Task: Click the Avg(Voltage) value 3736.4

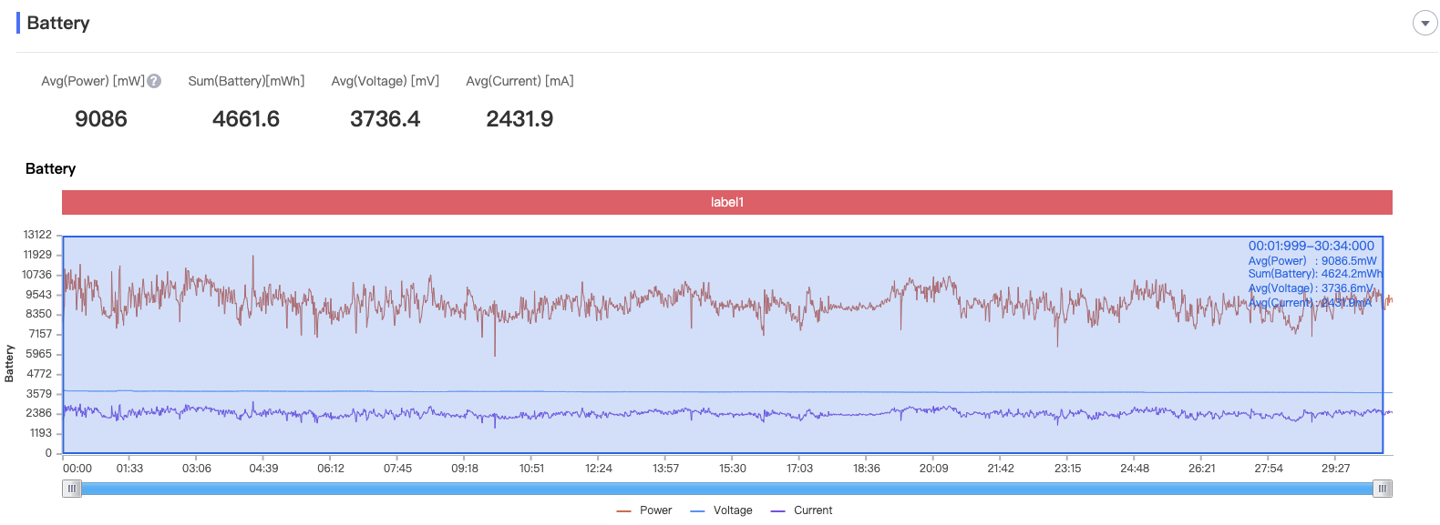Action: coord(385,119)
